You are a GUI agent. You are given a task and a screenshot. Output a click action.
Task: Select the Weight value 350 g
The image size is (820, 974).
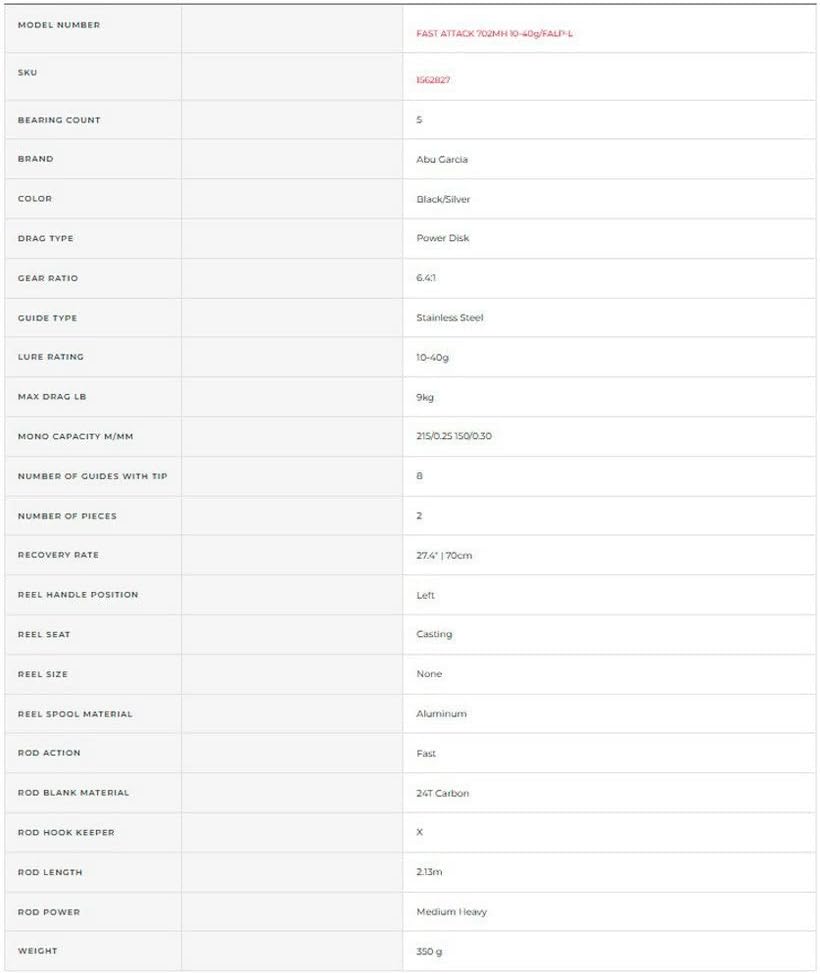[x=429, y=952]
